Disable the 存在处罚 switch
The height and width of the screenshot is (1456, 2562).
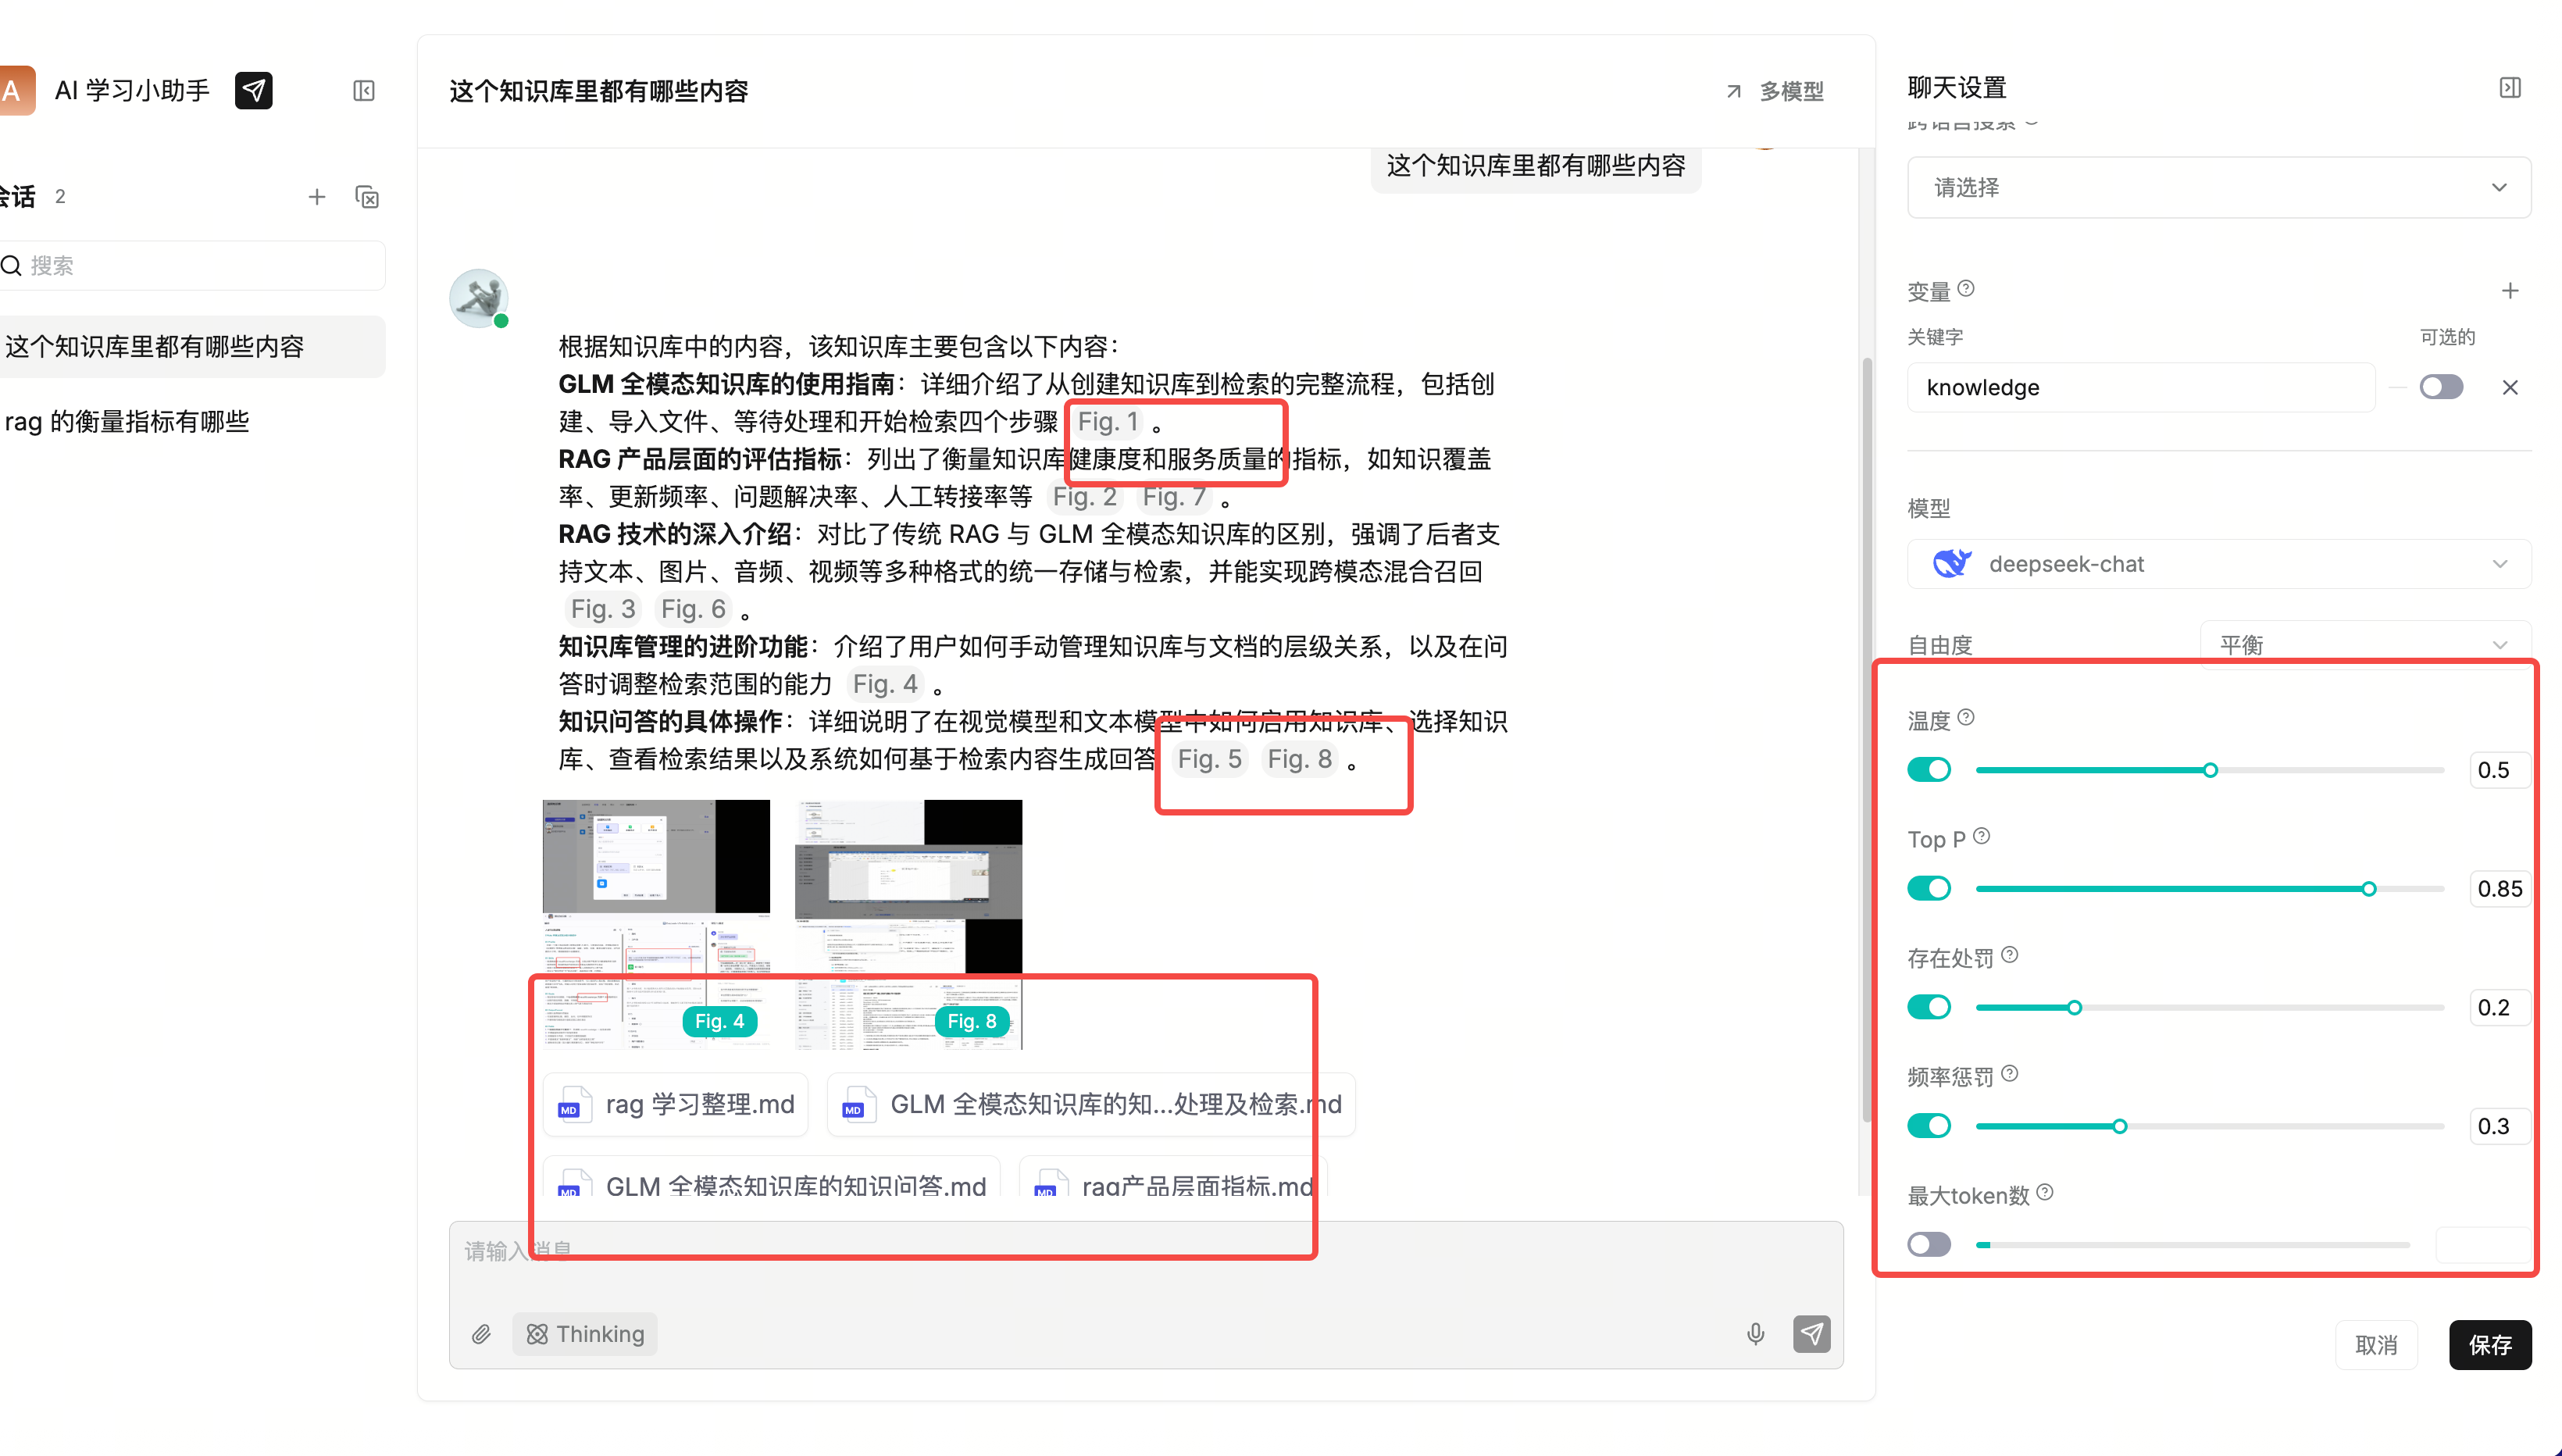coord(1929,1007)
